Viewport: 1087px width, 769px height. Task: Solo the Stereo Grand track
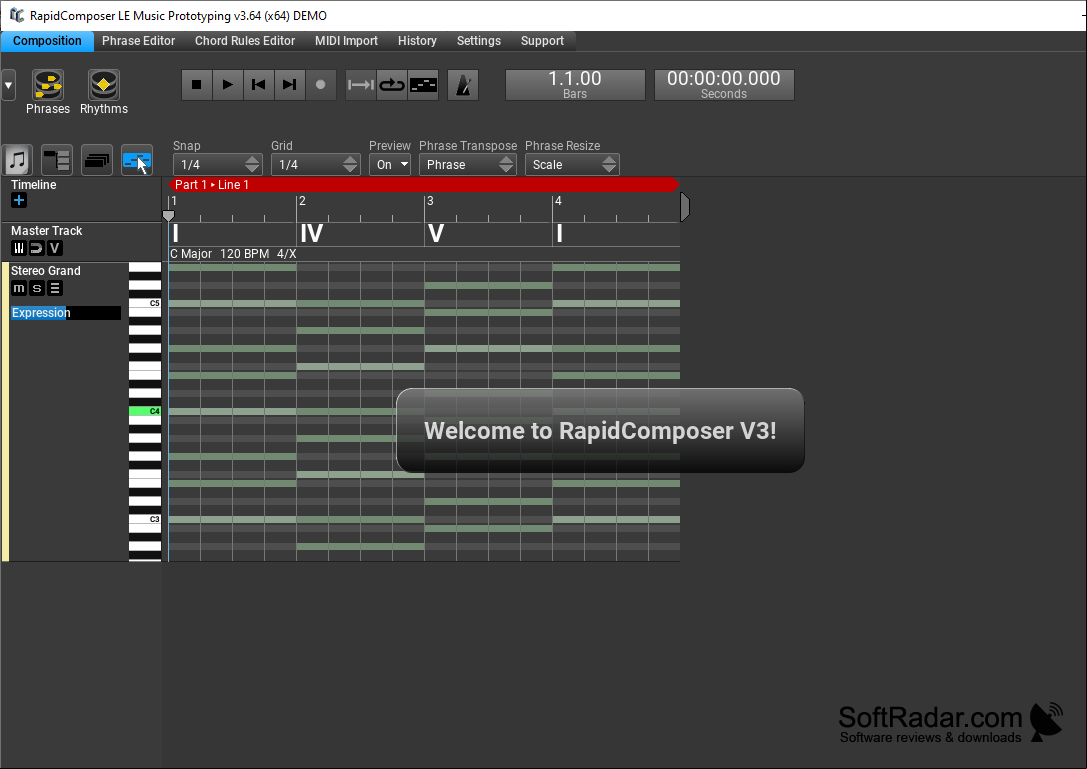pos(37,288)
